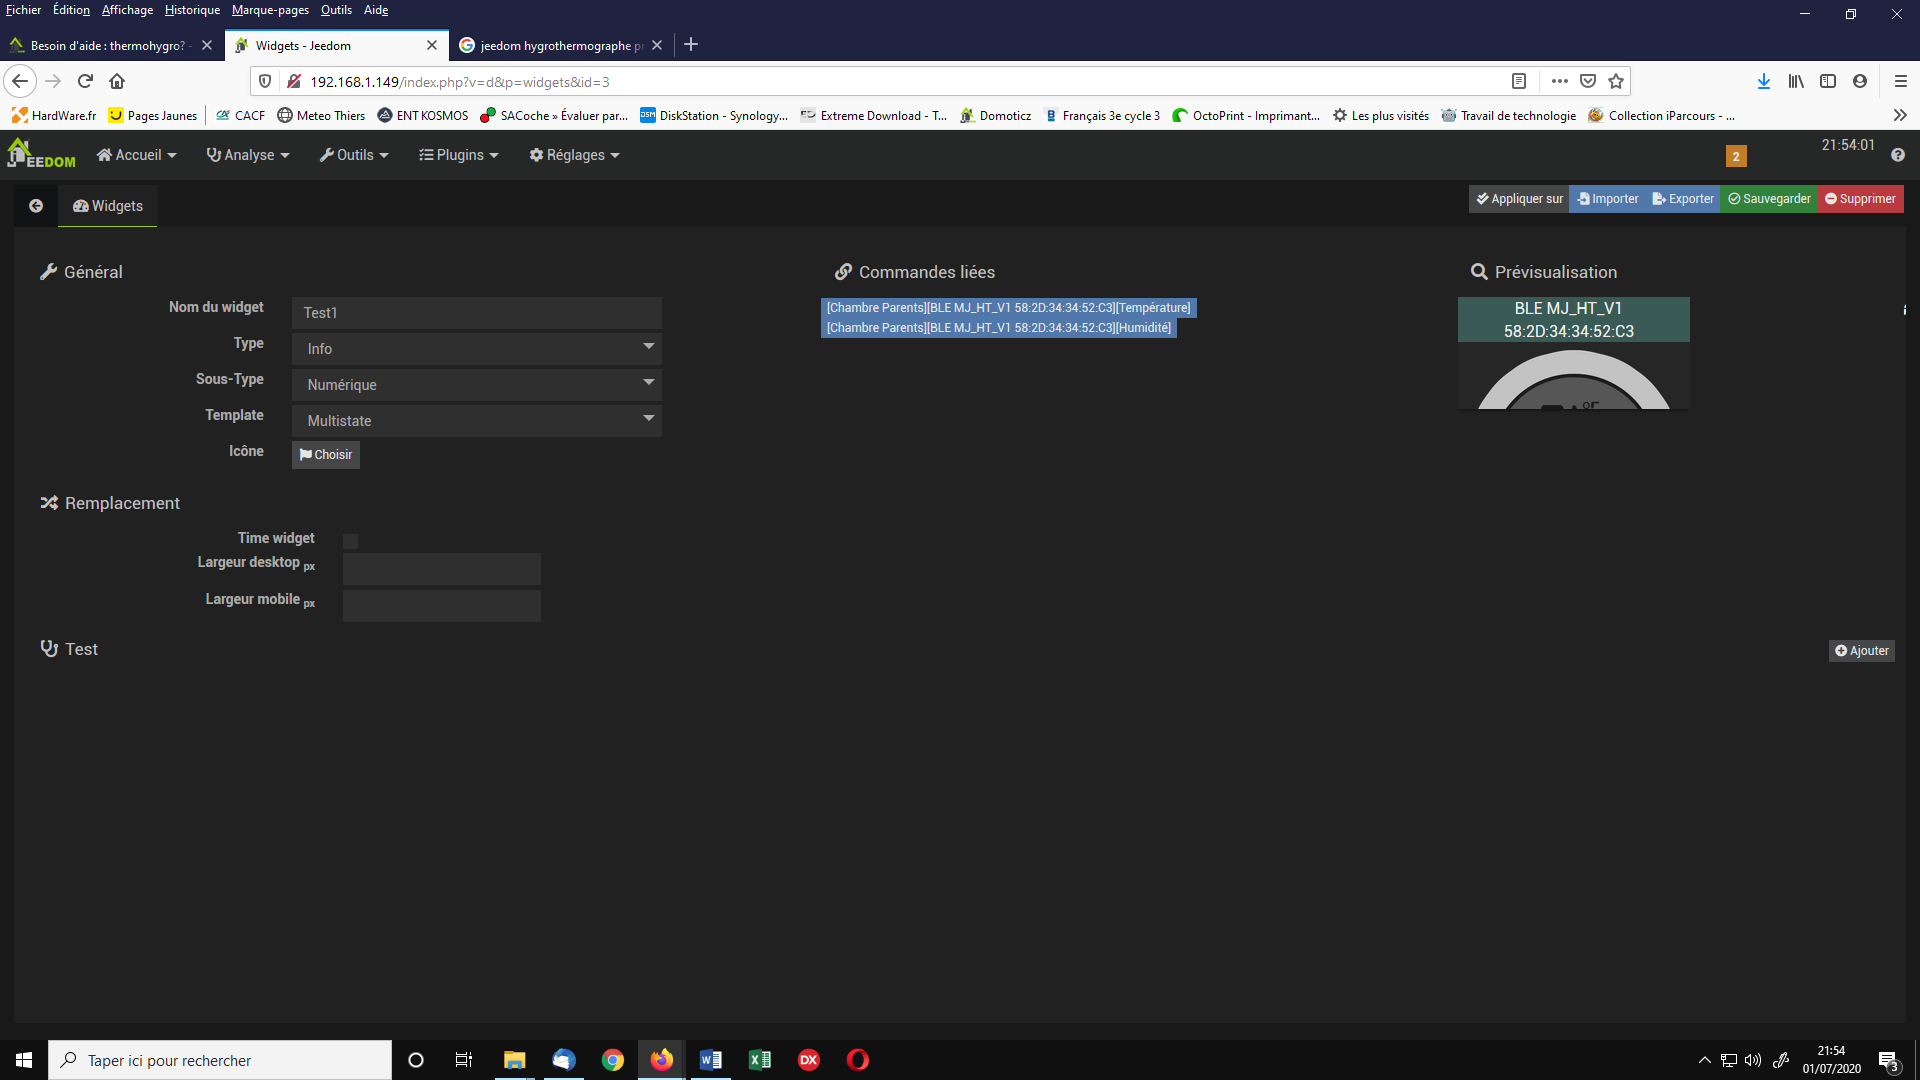Image resolution: width=1920 pixels, height=1080 pixels.
Task: Click the Nom du widget input field
Action: [477, 313]
